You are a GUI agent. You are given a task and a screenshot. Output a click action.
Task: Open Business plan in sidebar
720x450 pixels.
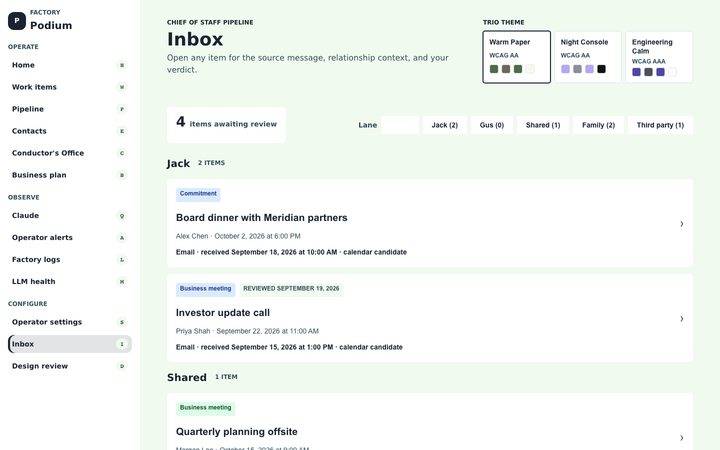[69, 175]
